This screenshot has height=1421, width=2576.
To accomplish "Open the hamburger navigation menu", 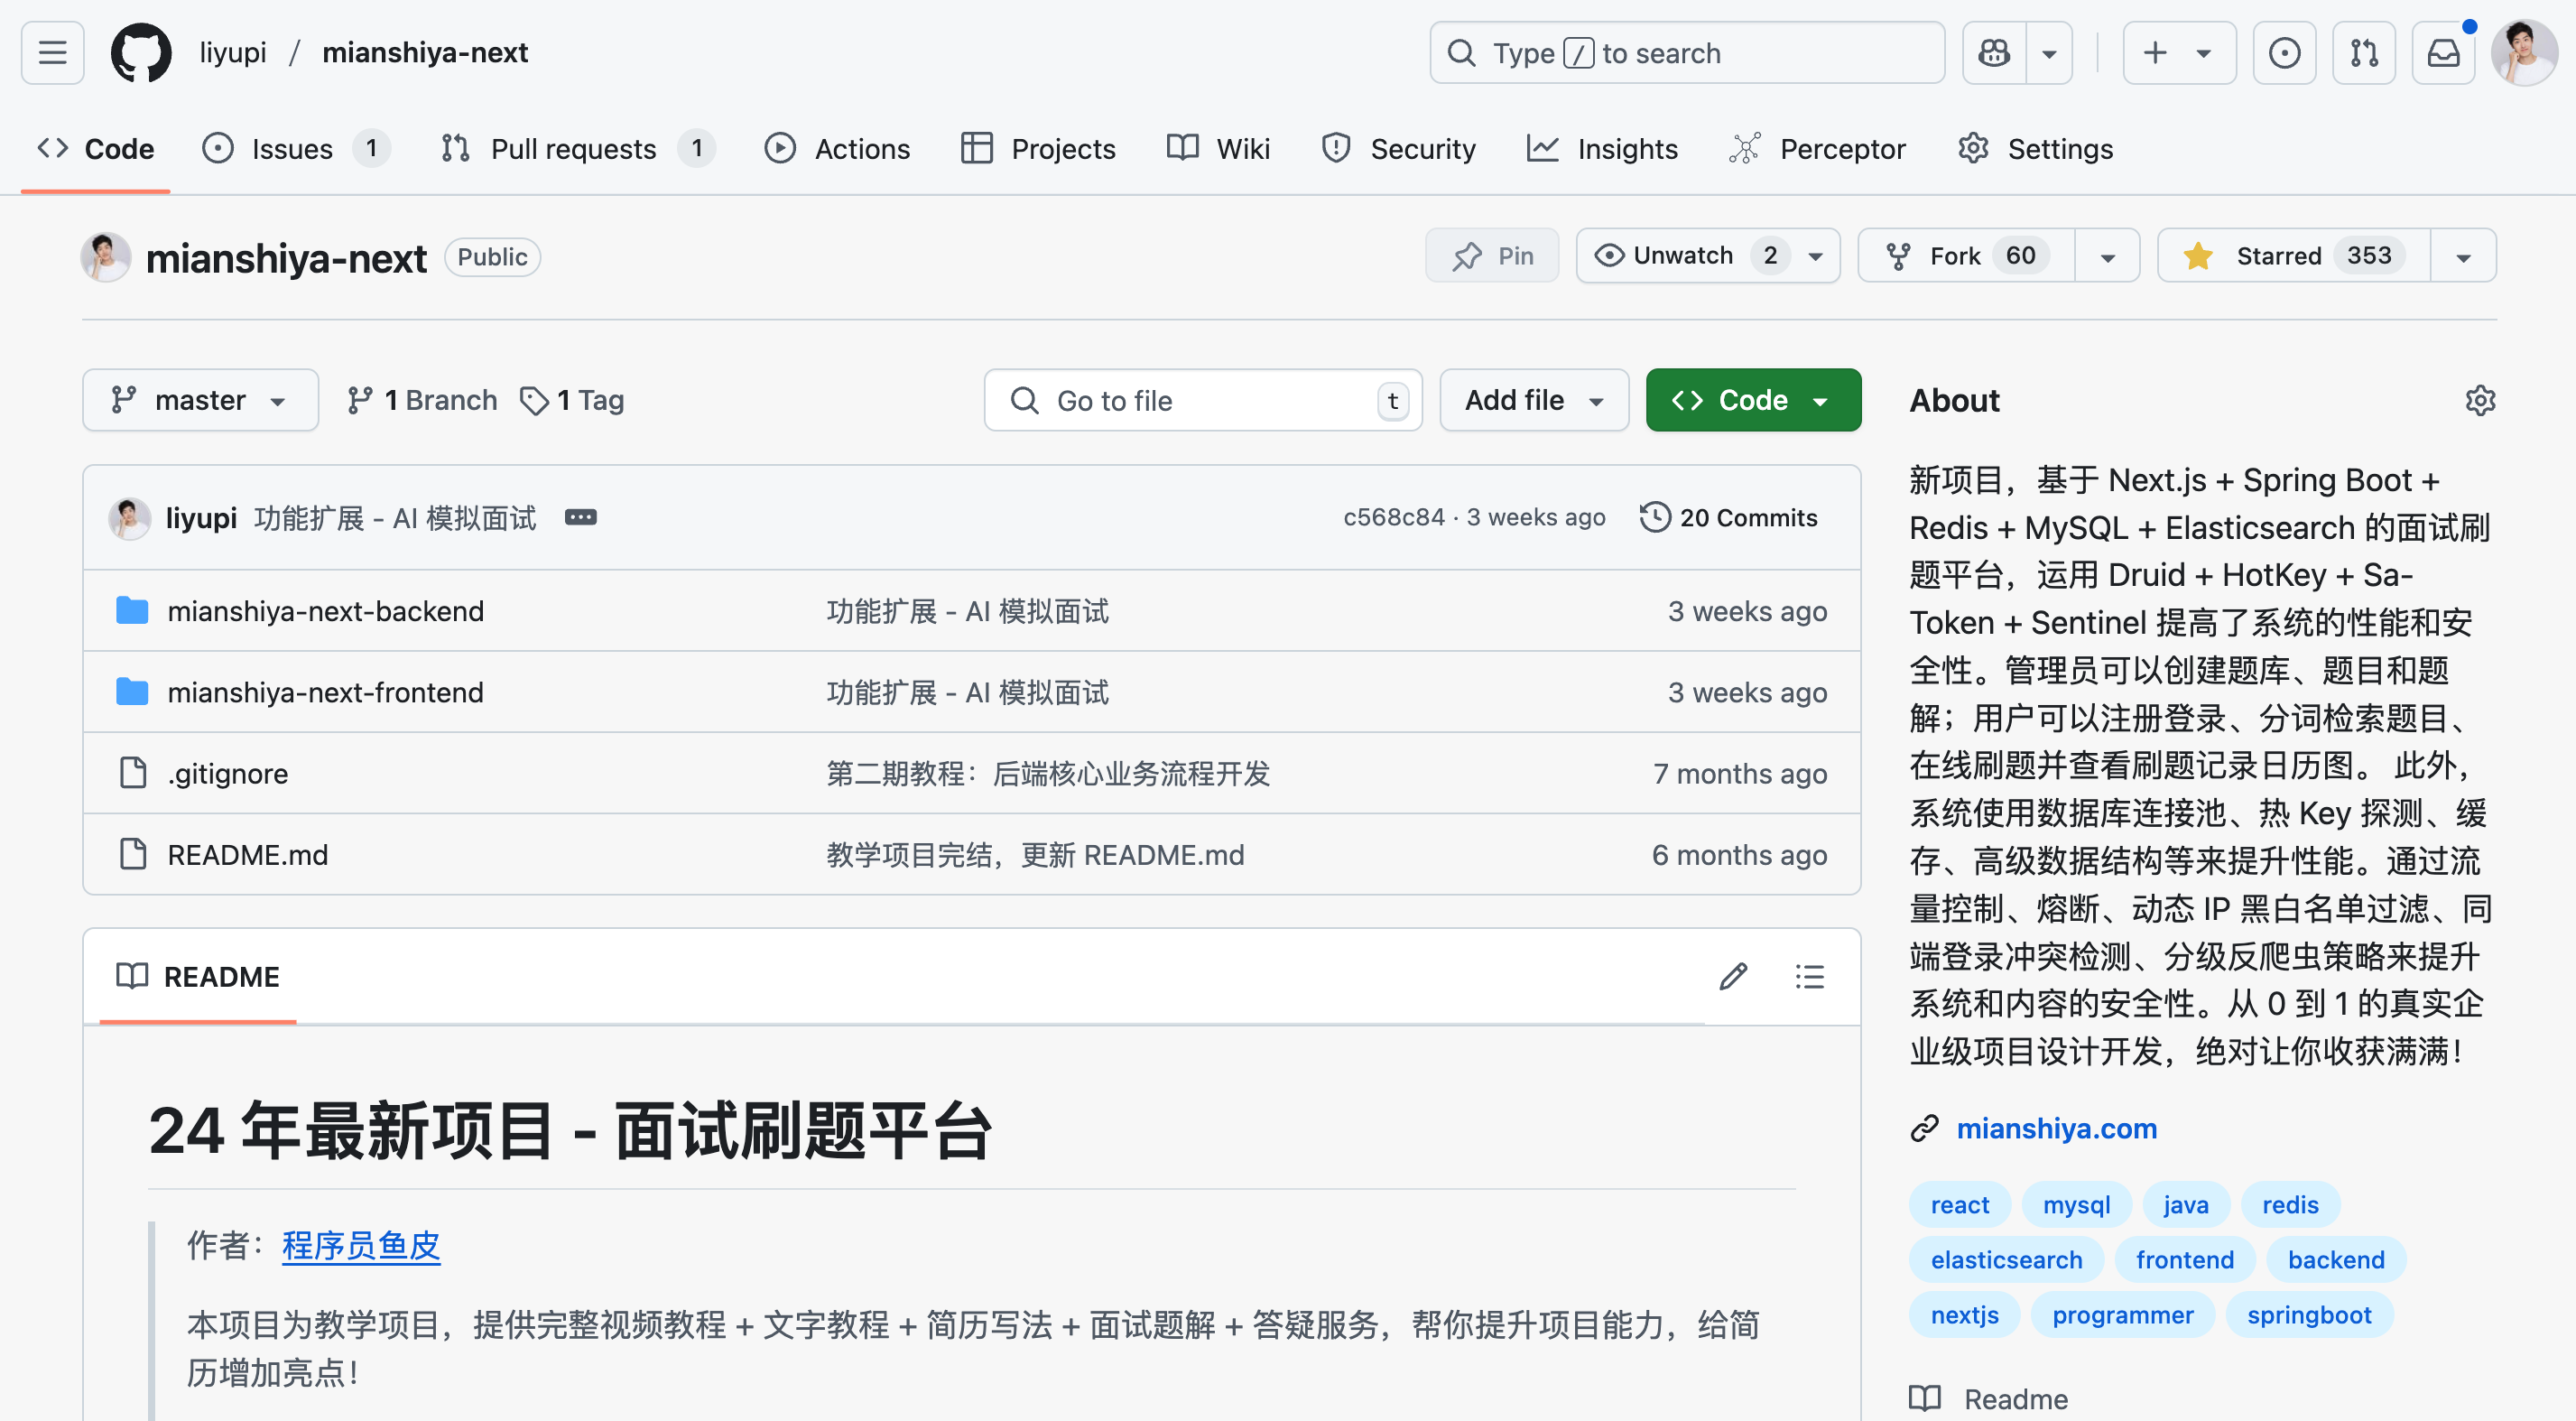I will tap(52, 52).
